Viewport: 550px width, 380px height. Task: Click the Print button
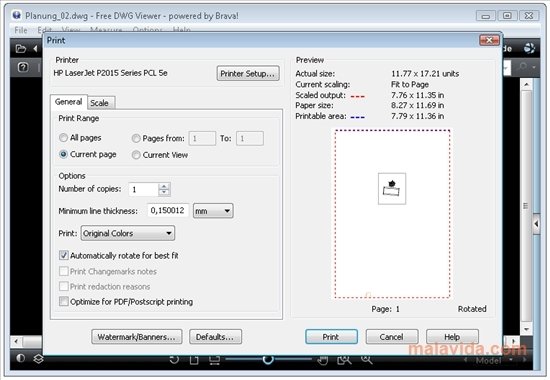(331, 337)
